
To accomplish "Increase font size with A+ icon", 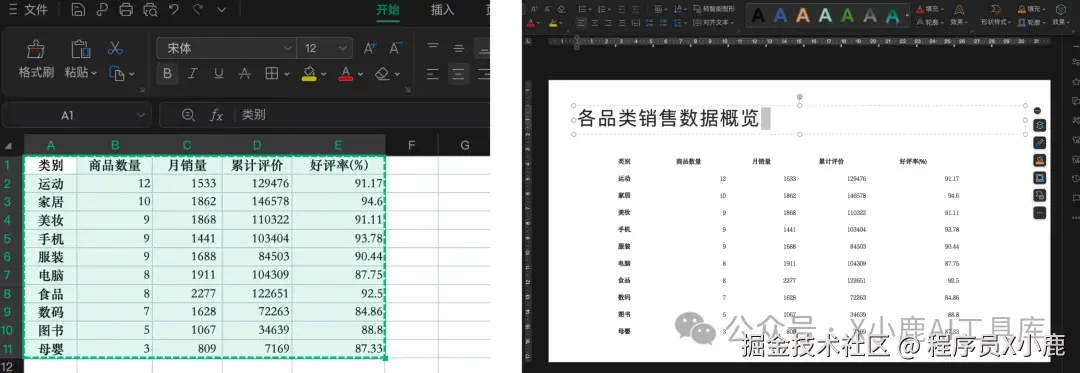I will tap(370, 48).
